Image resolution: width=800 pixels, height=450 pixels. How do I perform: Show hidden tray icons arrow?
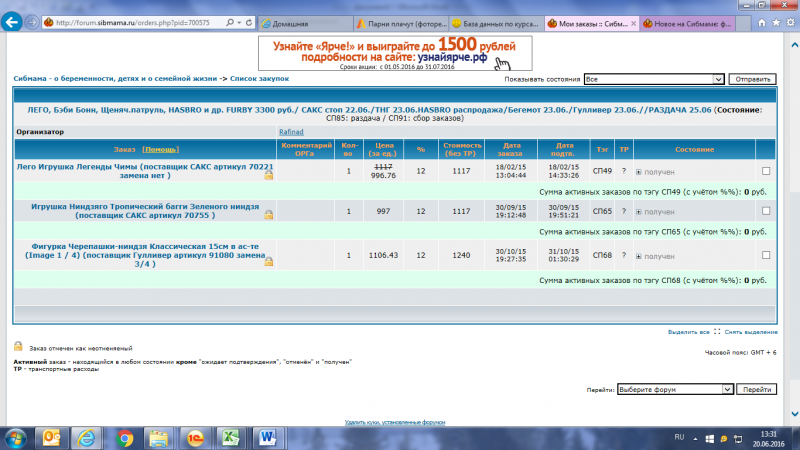click(695, 439)
